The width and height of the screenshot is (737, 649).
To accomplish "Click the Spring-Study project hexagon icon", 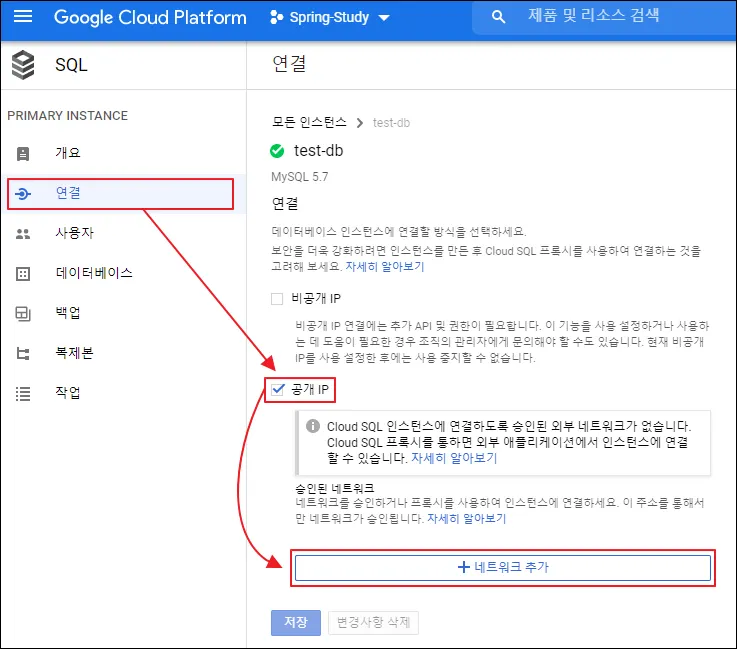I will [276, 18].
